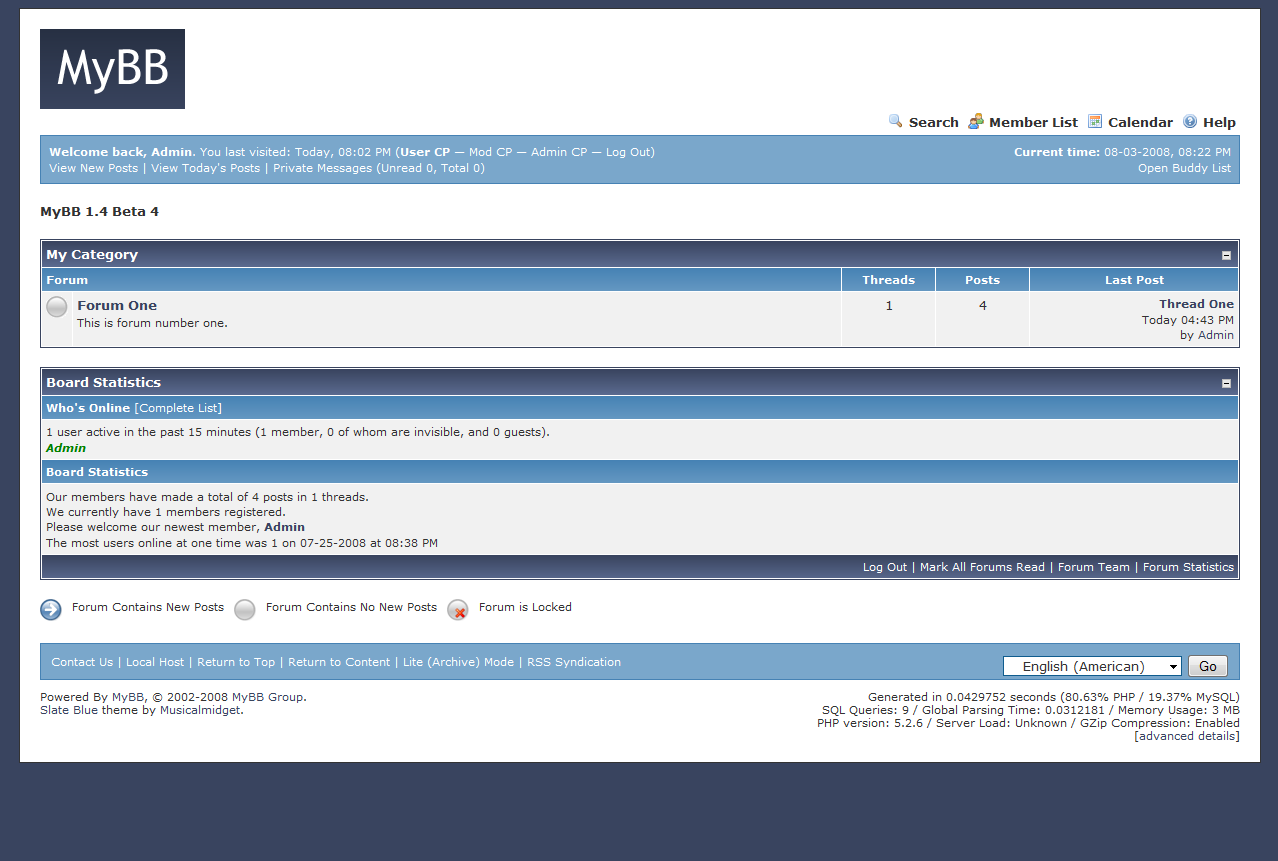Viewport: 1278px width, 861px height.
Task: Click the Forum Contains New Posts legend icon
Action: pyautogui.click(x=51, y=609)
